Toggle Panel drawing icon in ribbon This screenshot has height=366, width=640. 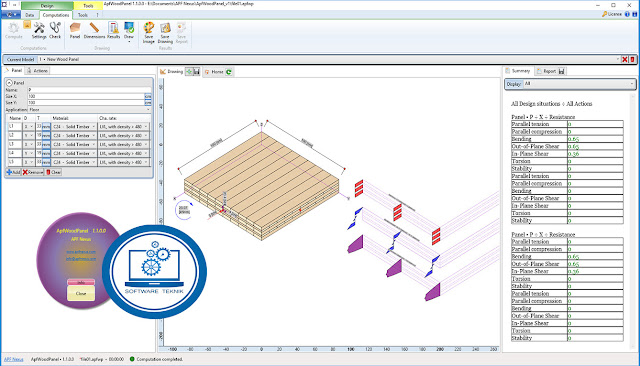tap(75, 28)
